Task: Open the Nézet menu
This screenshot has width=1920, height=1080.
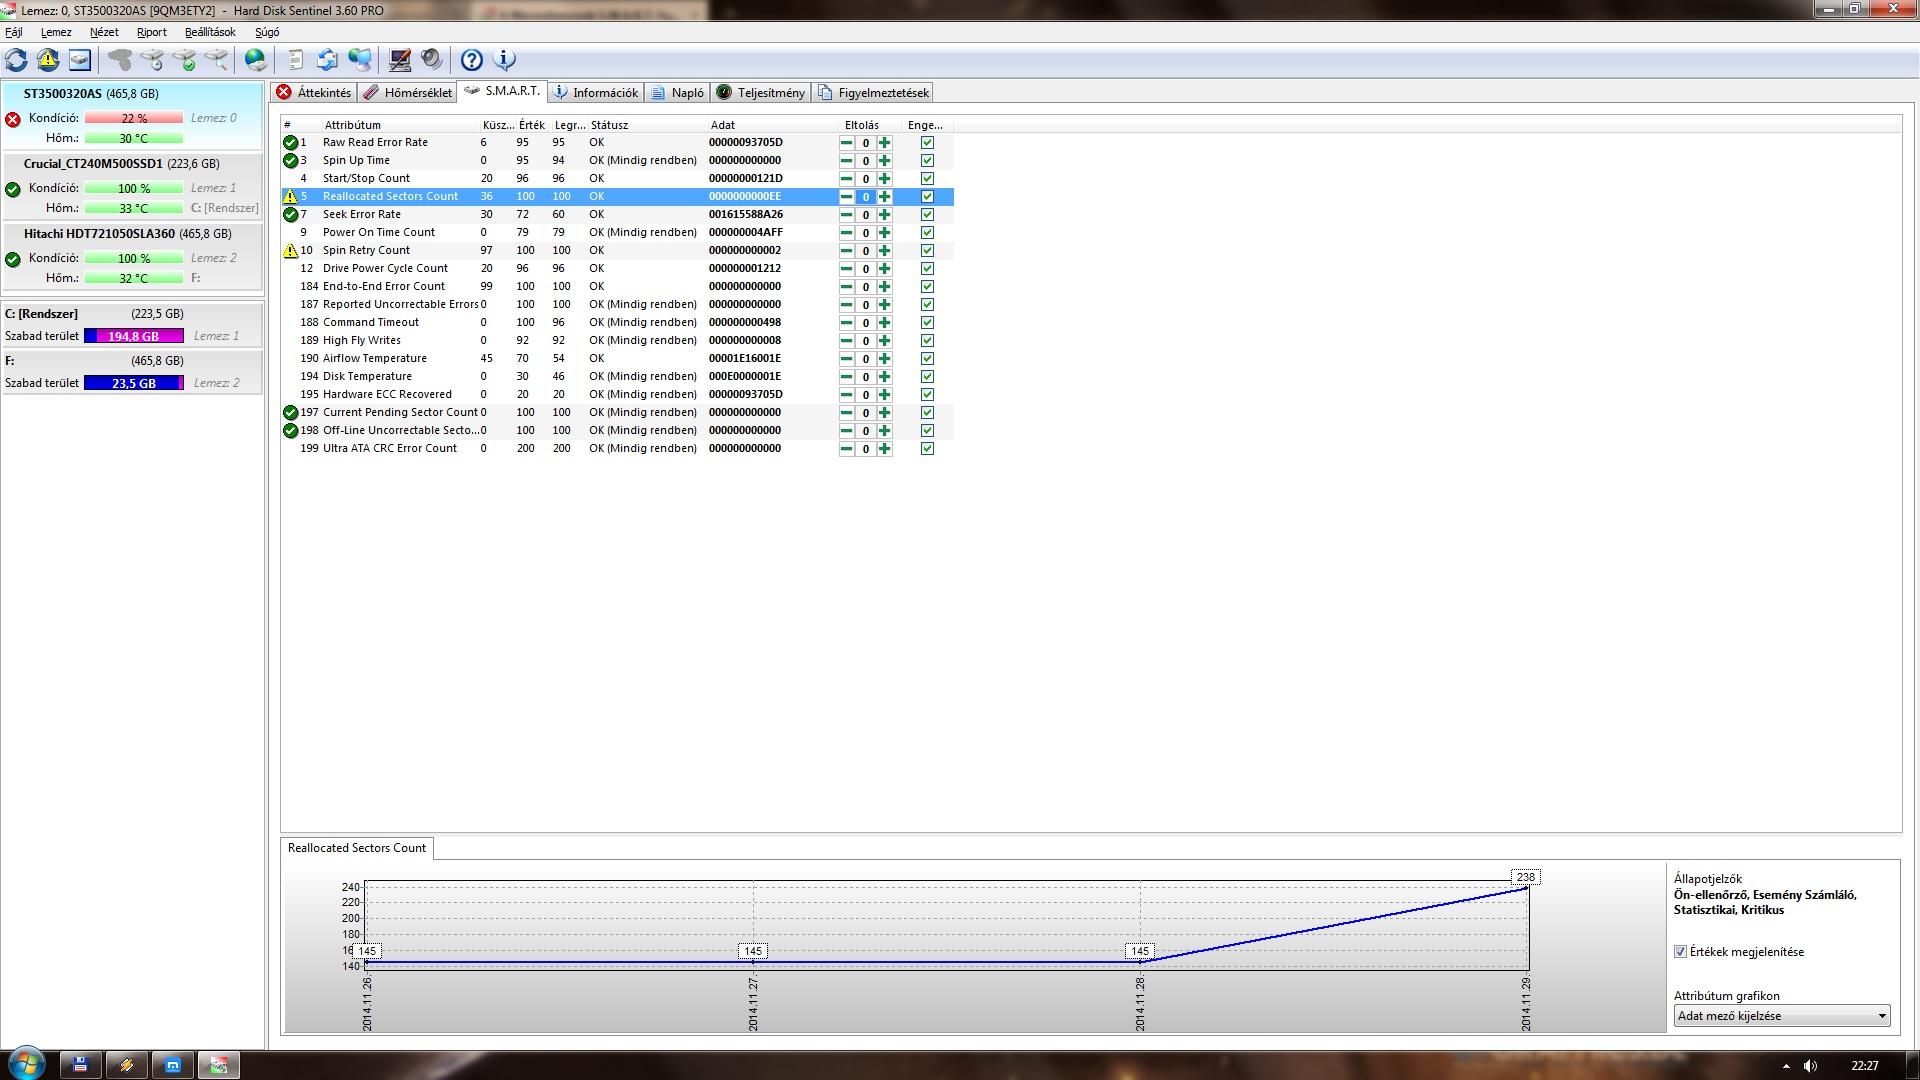Action: coord(104,32)
